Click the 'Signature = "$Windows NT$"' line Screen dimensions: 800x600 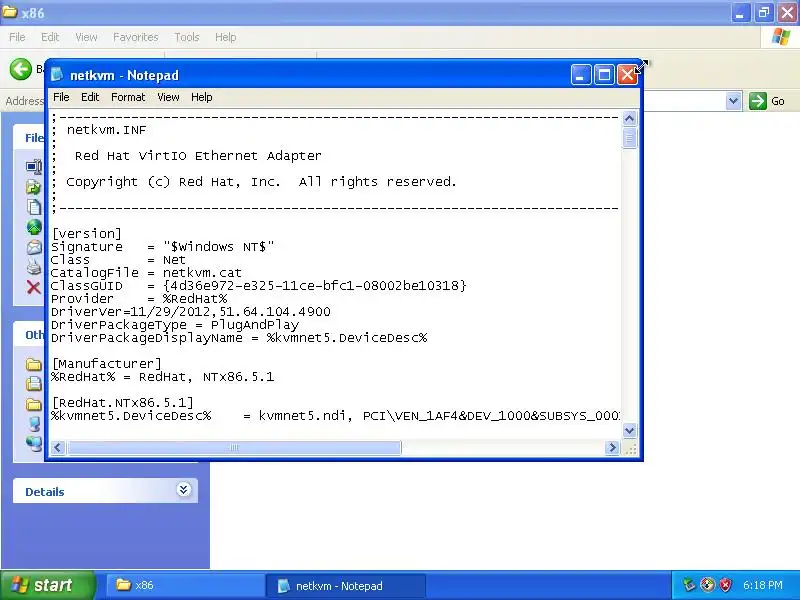(x=162, y=247)
